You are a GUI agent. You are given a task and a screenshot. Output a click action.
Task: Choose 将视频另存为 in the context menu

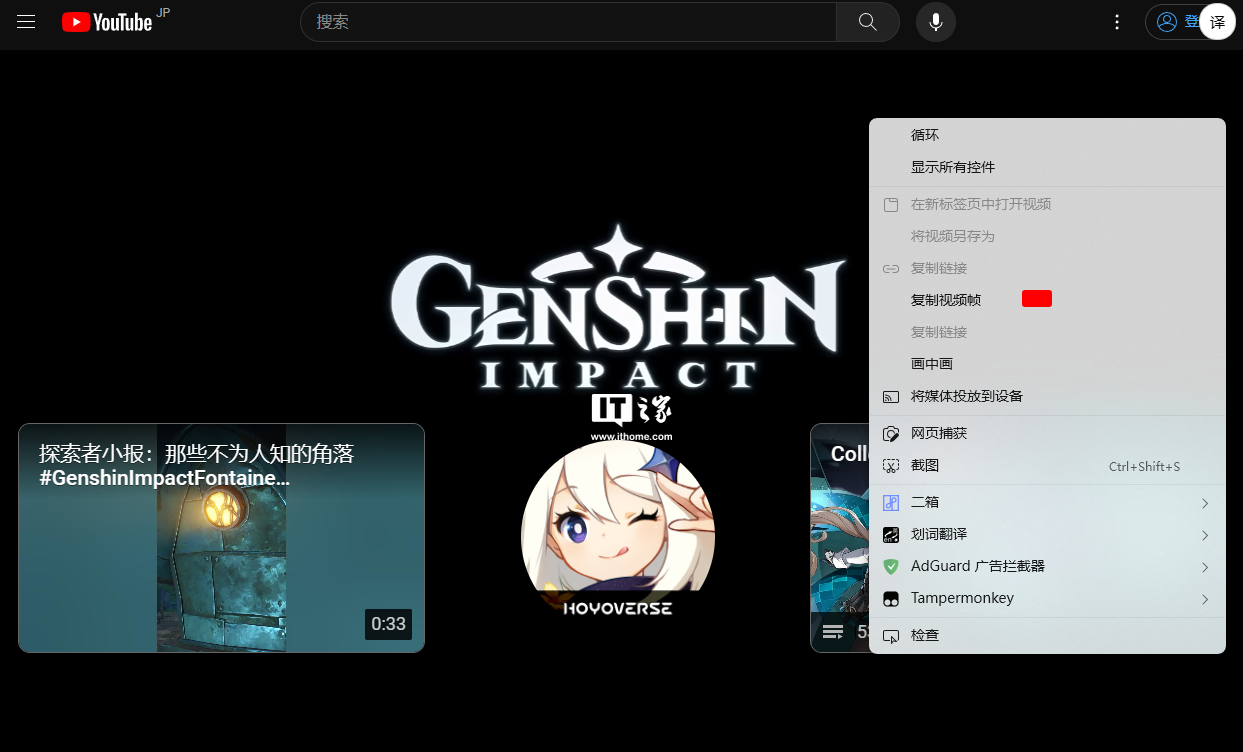pyautogui.click(x=1047, y=236)
